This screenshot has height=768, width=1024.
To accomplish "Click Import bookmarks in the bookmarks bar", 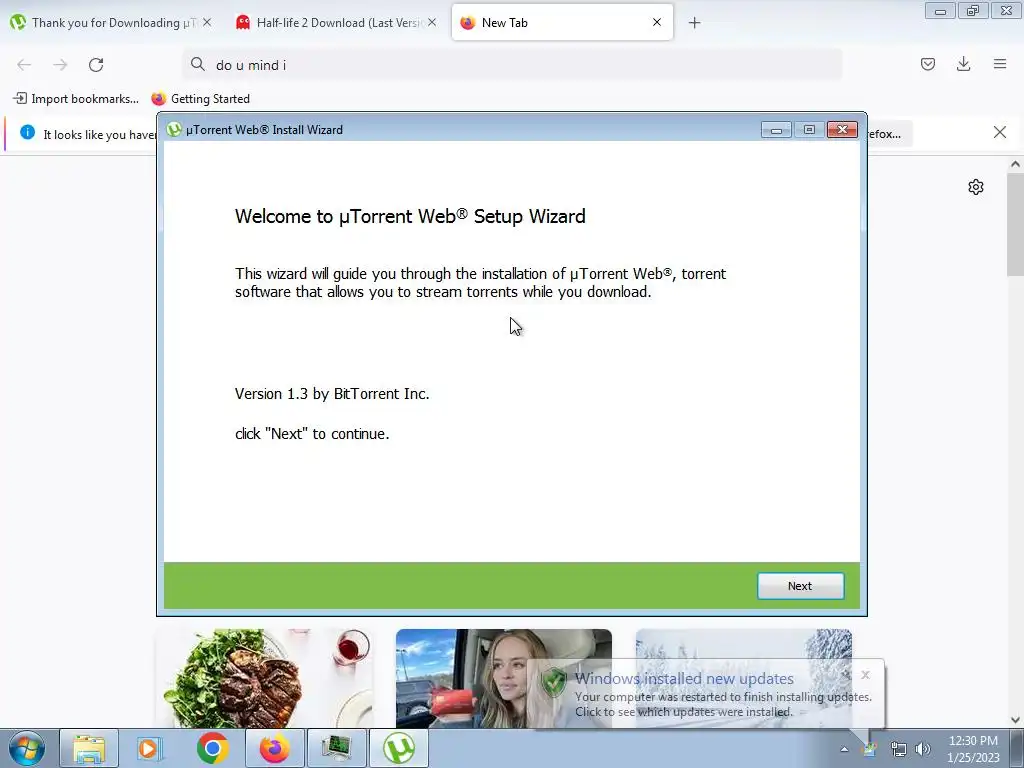I will coord(76,99).
